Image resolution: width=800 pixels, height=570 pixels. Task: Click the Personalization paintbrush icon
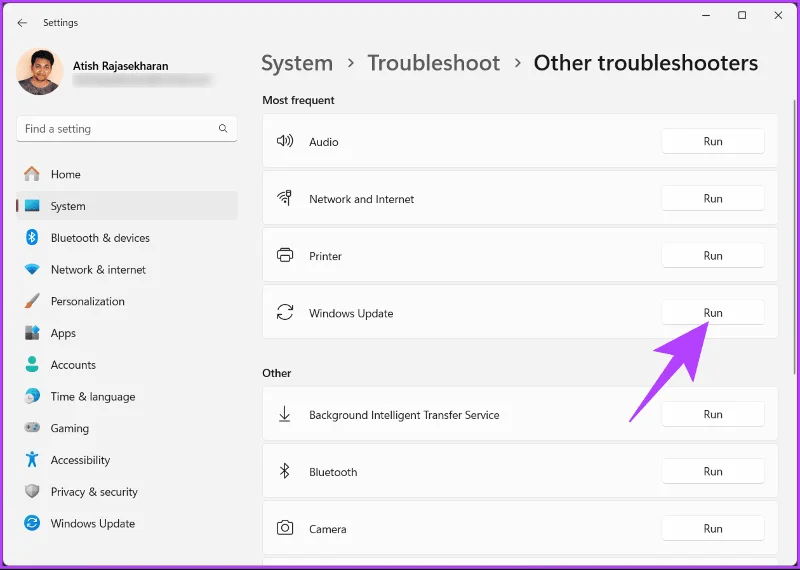tap(32, 301)
